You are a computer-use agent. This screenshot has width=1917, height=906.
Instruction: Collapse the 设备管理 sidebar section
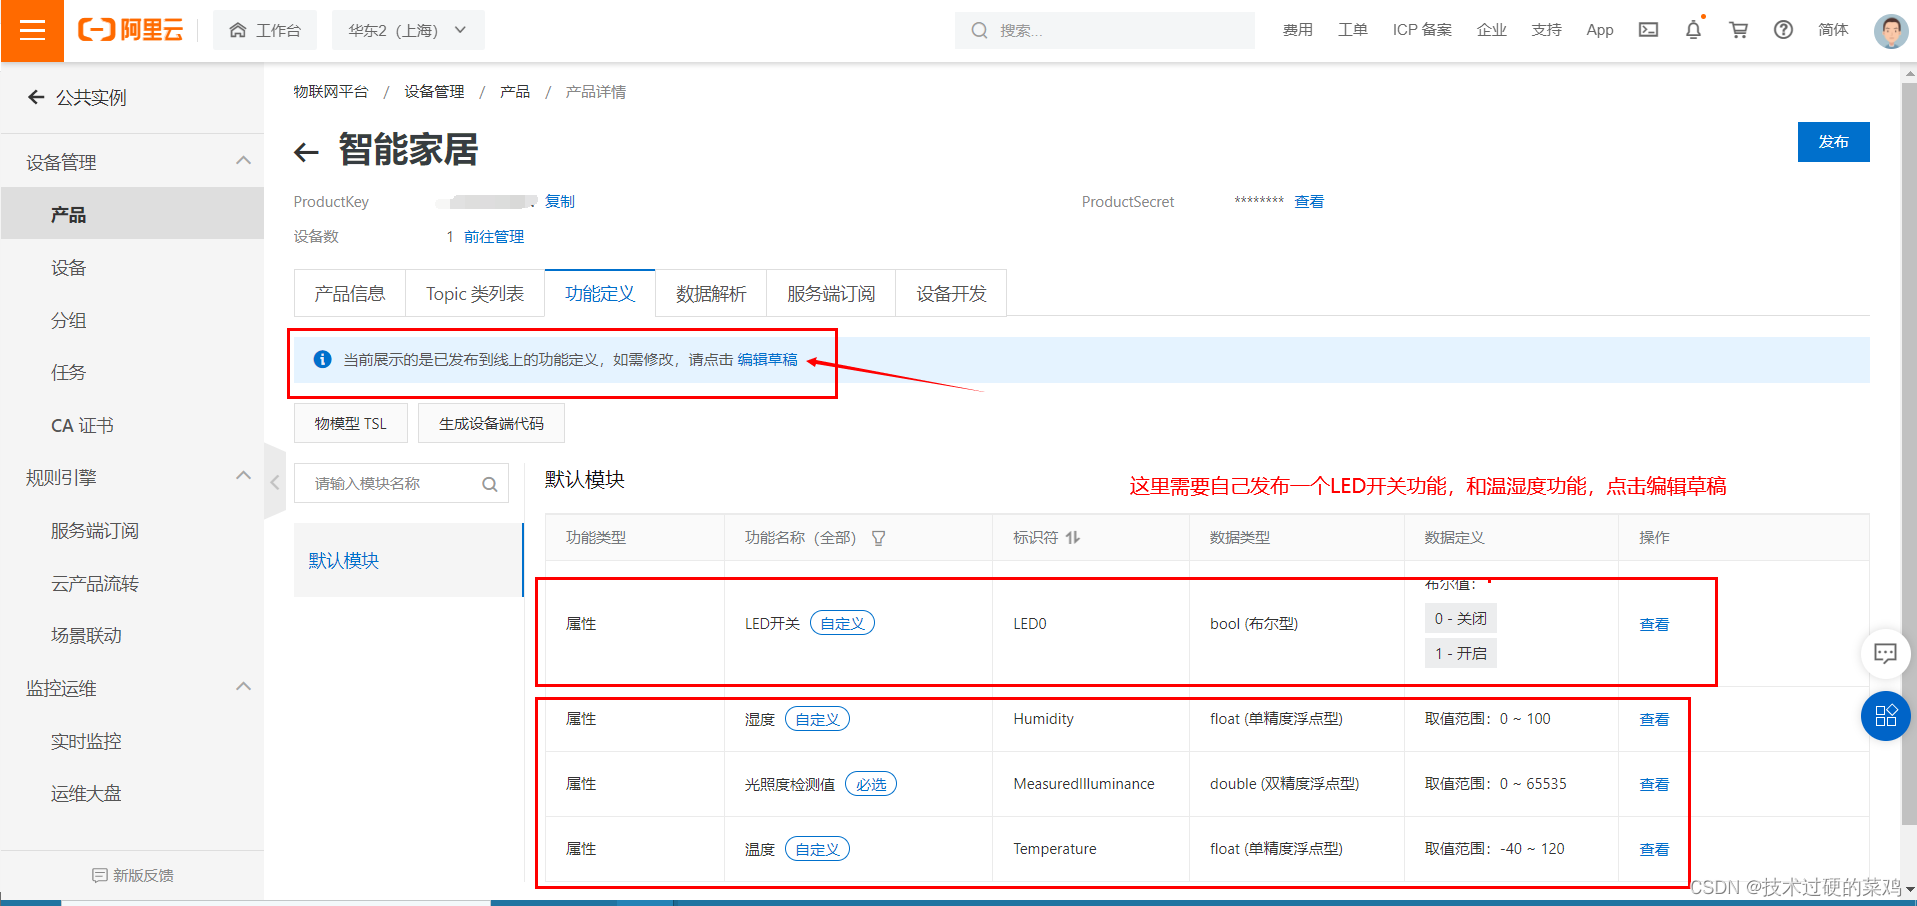tap(243, 161)
